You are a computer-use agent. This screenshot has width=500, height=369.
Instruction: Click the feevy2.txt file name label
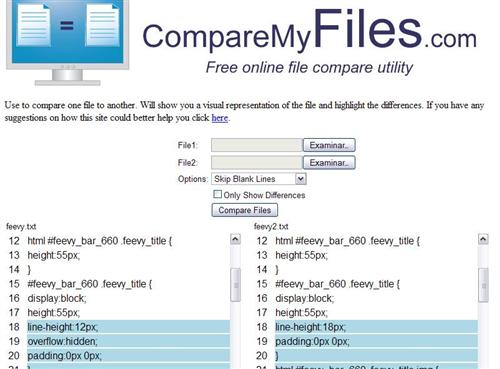coord(271,227)
